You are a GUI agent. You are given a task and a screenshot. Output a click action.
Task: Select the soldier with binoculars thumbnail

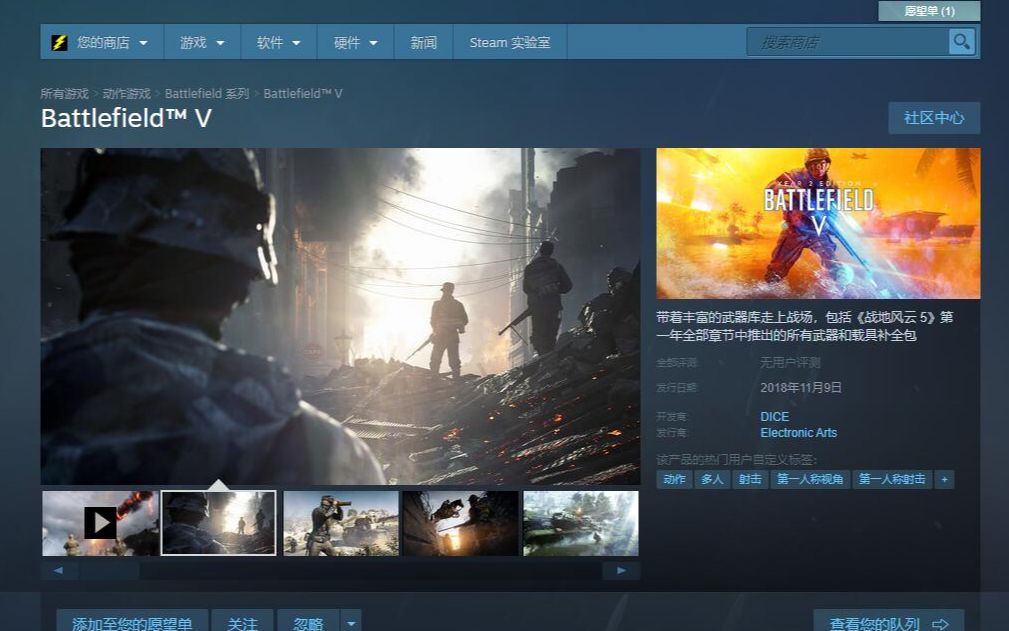click(341, 523)
